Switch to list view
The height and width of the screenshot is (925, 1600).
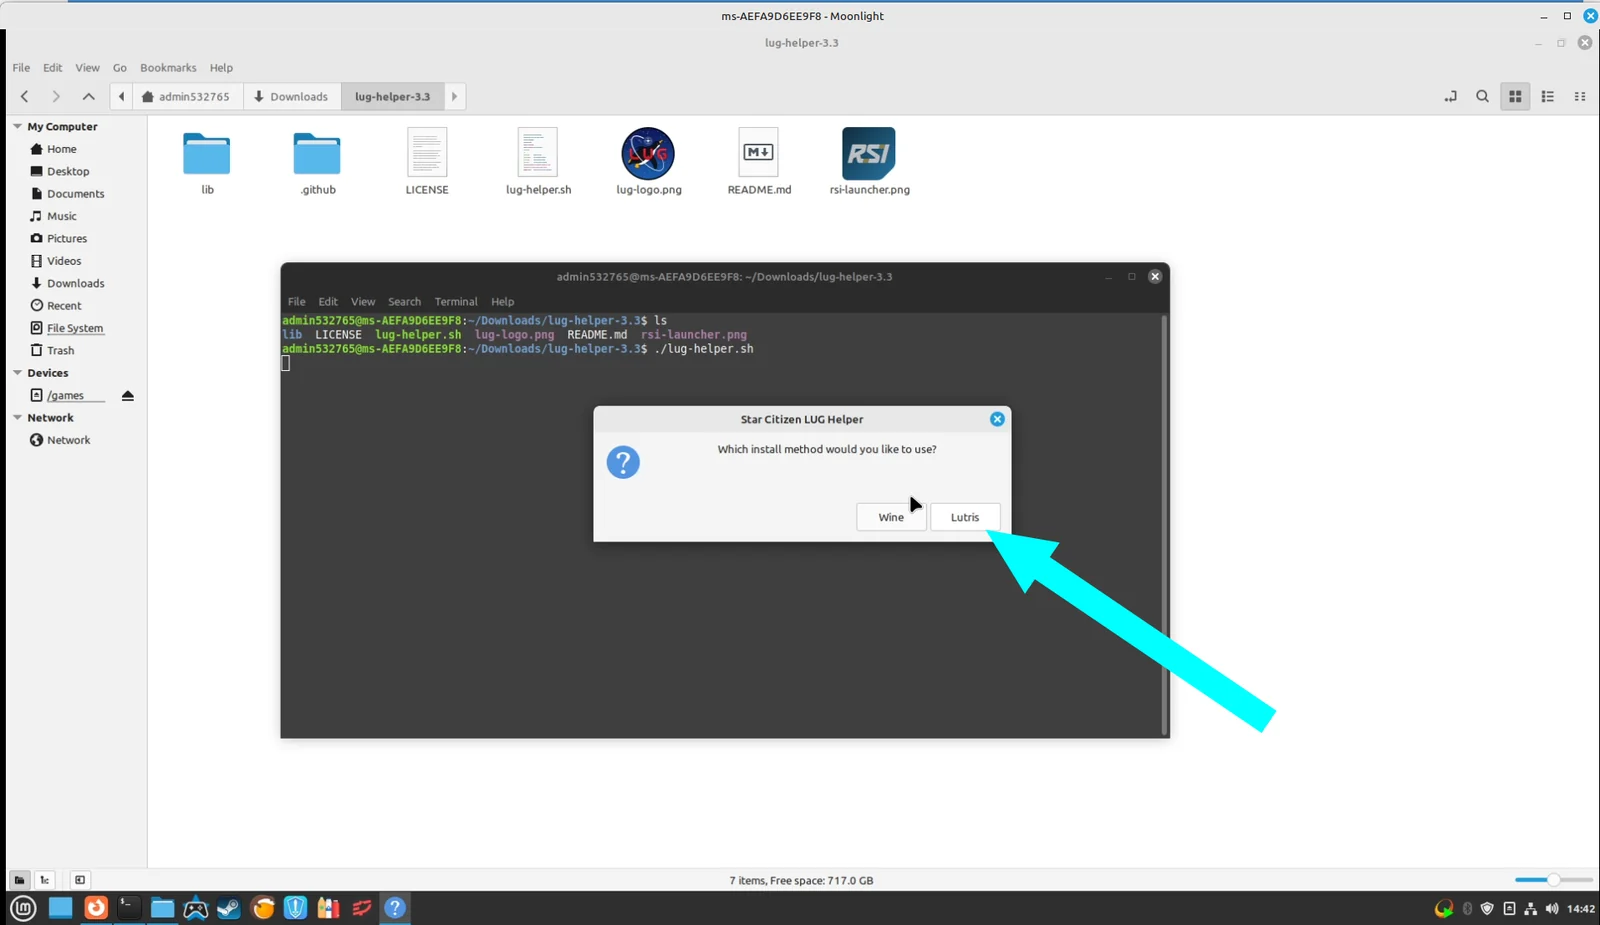coord(1547,97)
